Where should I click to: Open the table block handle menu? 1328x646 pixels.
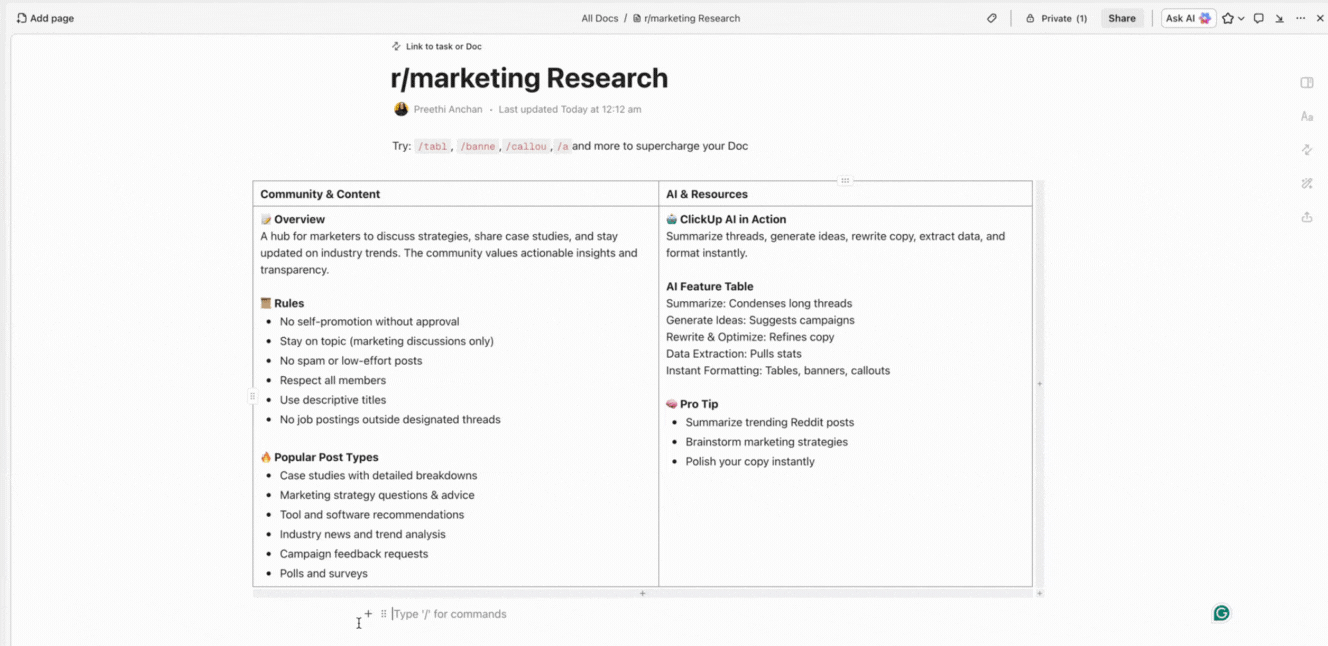[845, 181]
